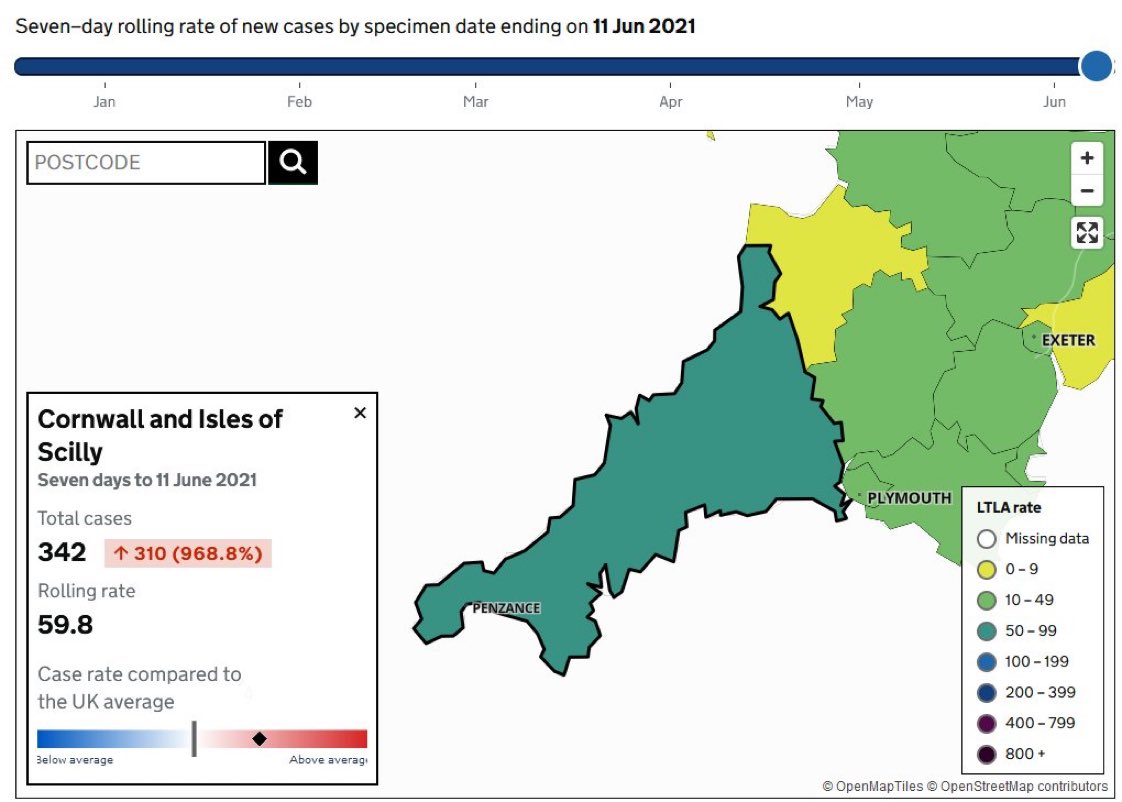Image resolution: width=1122 pixels, height=802 pixels.
Task: Click the Seven days to 11 June 2021 subtitle
Action: pos(147,479)
